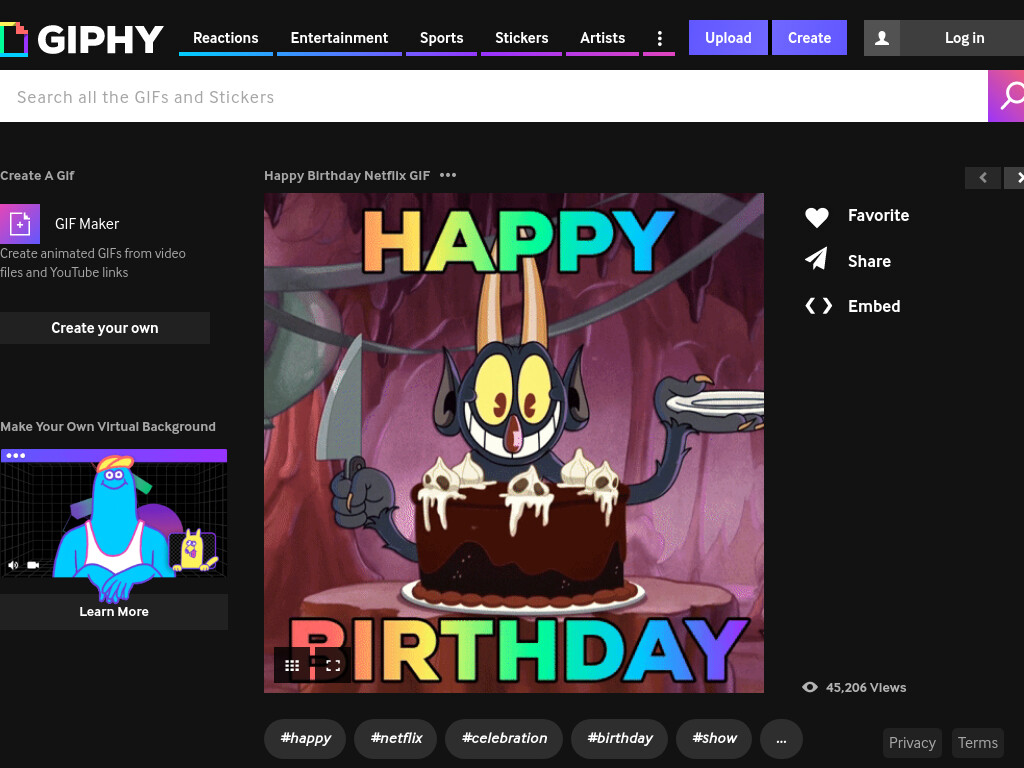Select the #celebration tag
1024x768 pixels.
point(504,739)
